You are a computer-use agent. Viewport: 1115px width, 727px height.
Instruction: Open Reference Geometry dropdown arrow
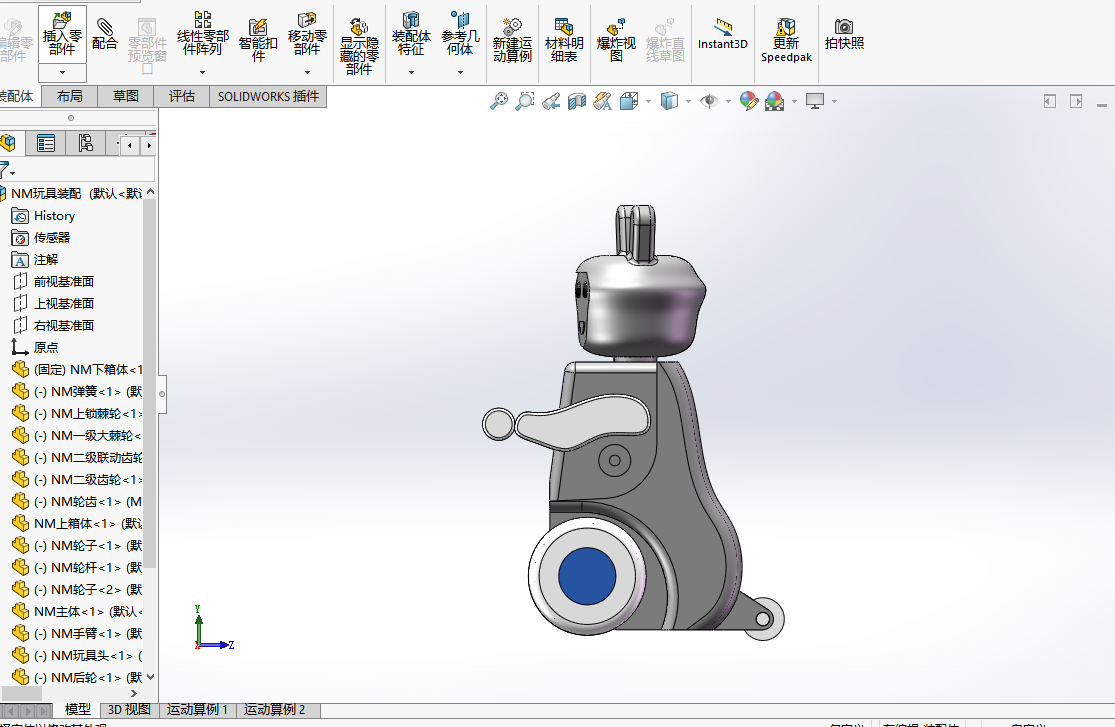pos(460,73)
